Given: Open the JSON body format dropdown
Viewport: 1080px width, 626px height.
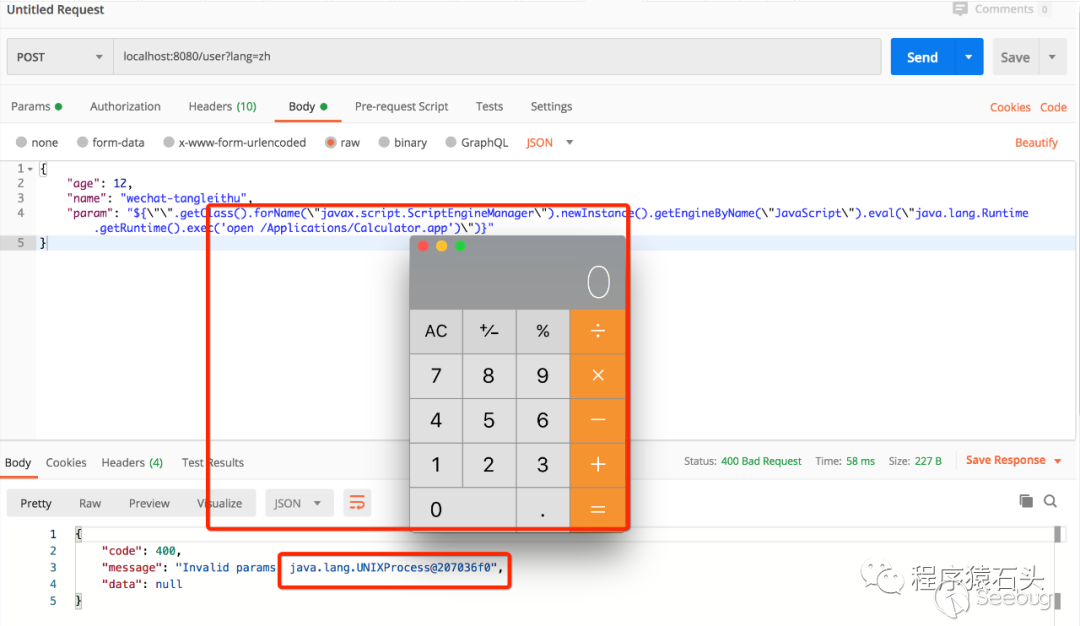Looking at the screenshot, I should [x=550, y=143].
